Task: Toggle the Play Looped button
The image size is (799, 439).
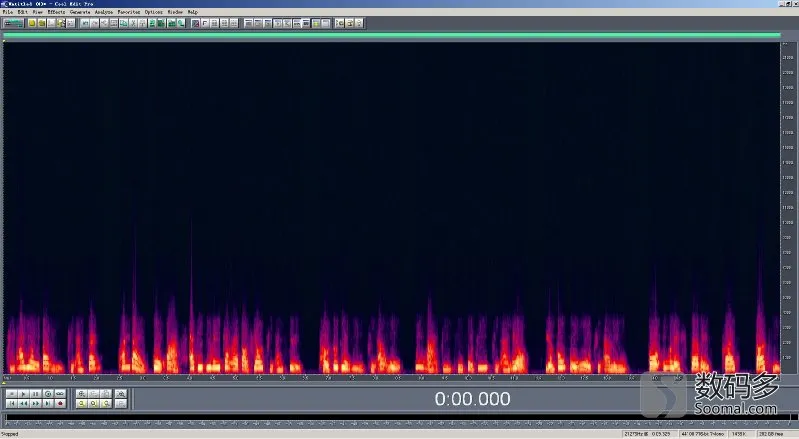Action: click(x=60, y=394)
